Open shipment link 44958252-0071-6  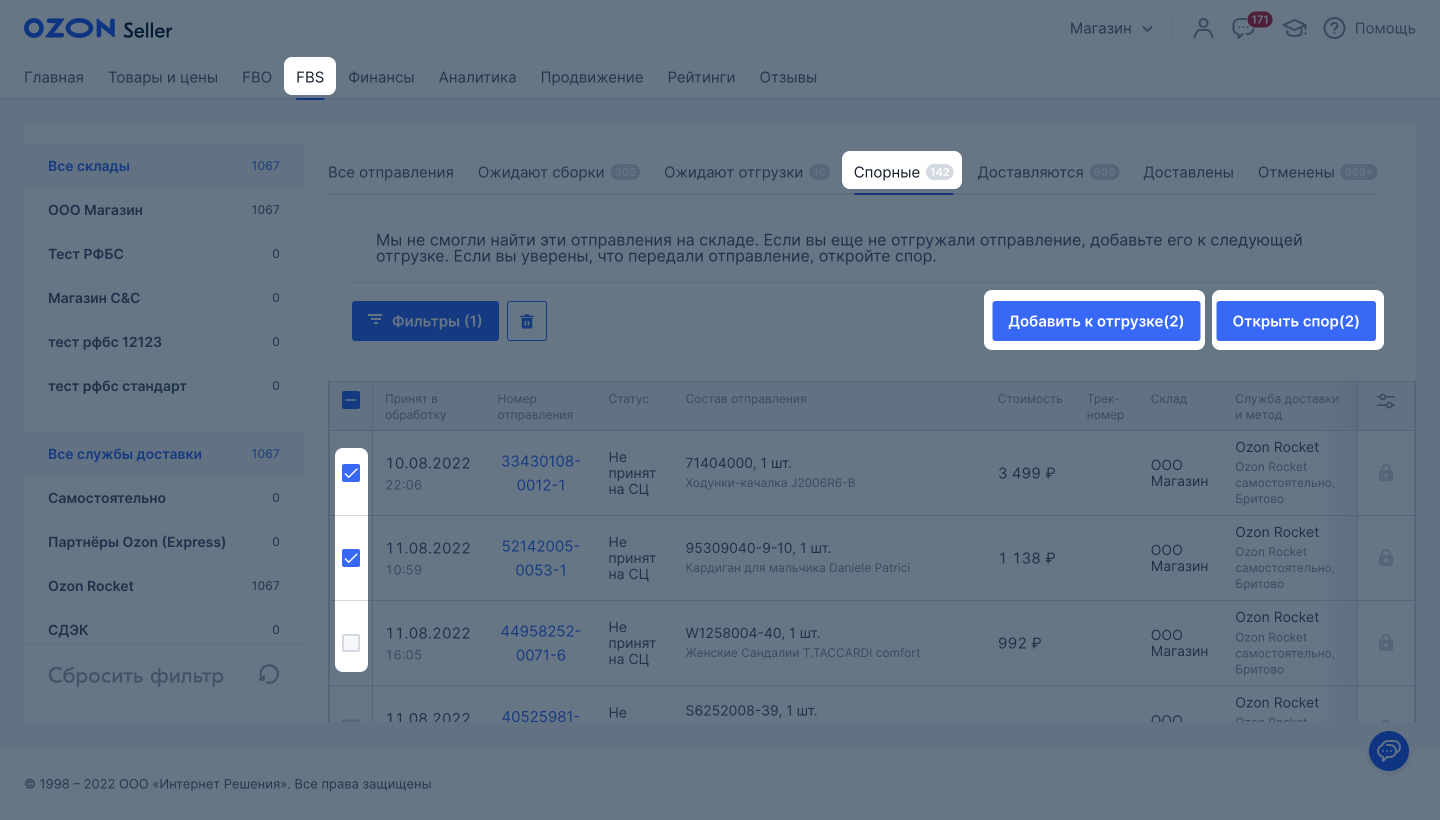[540, 643]
